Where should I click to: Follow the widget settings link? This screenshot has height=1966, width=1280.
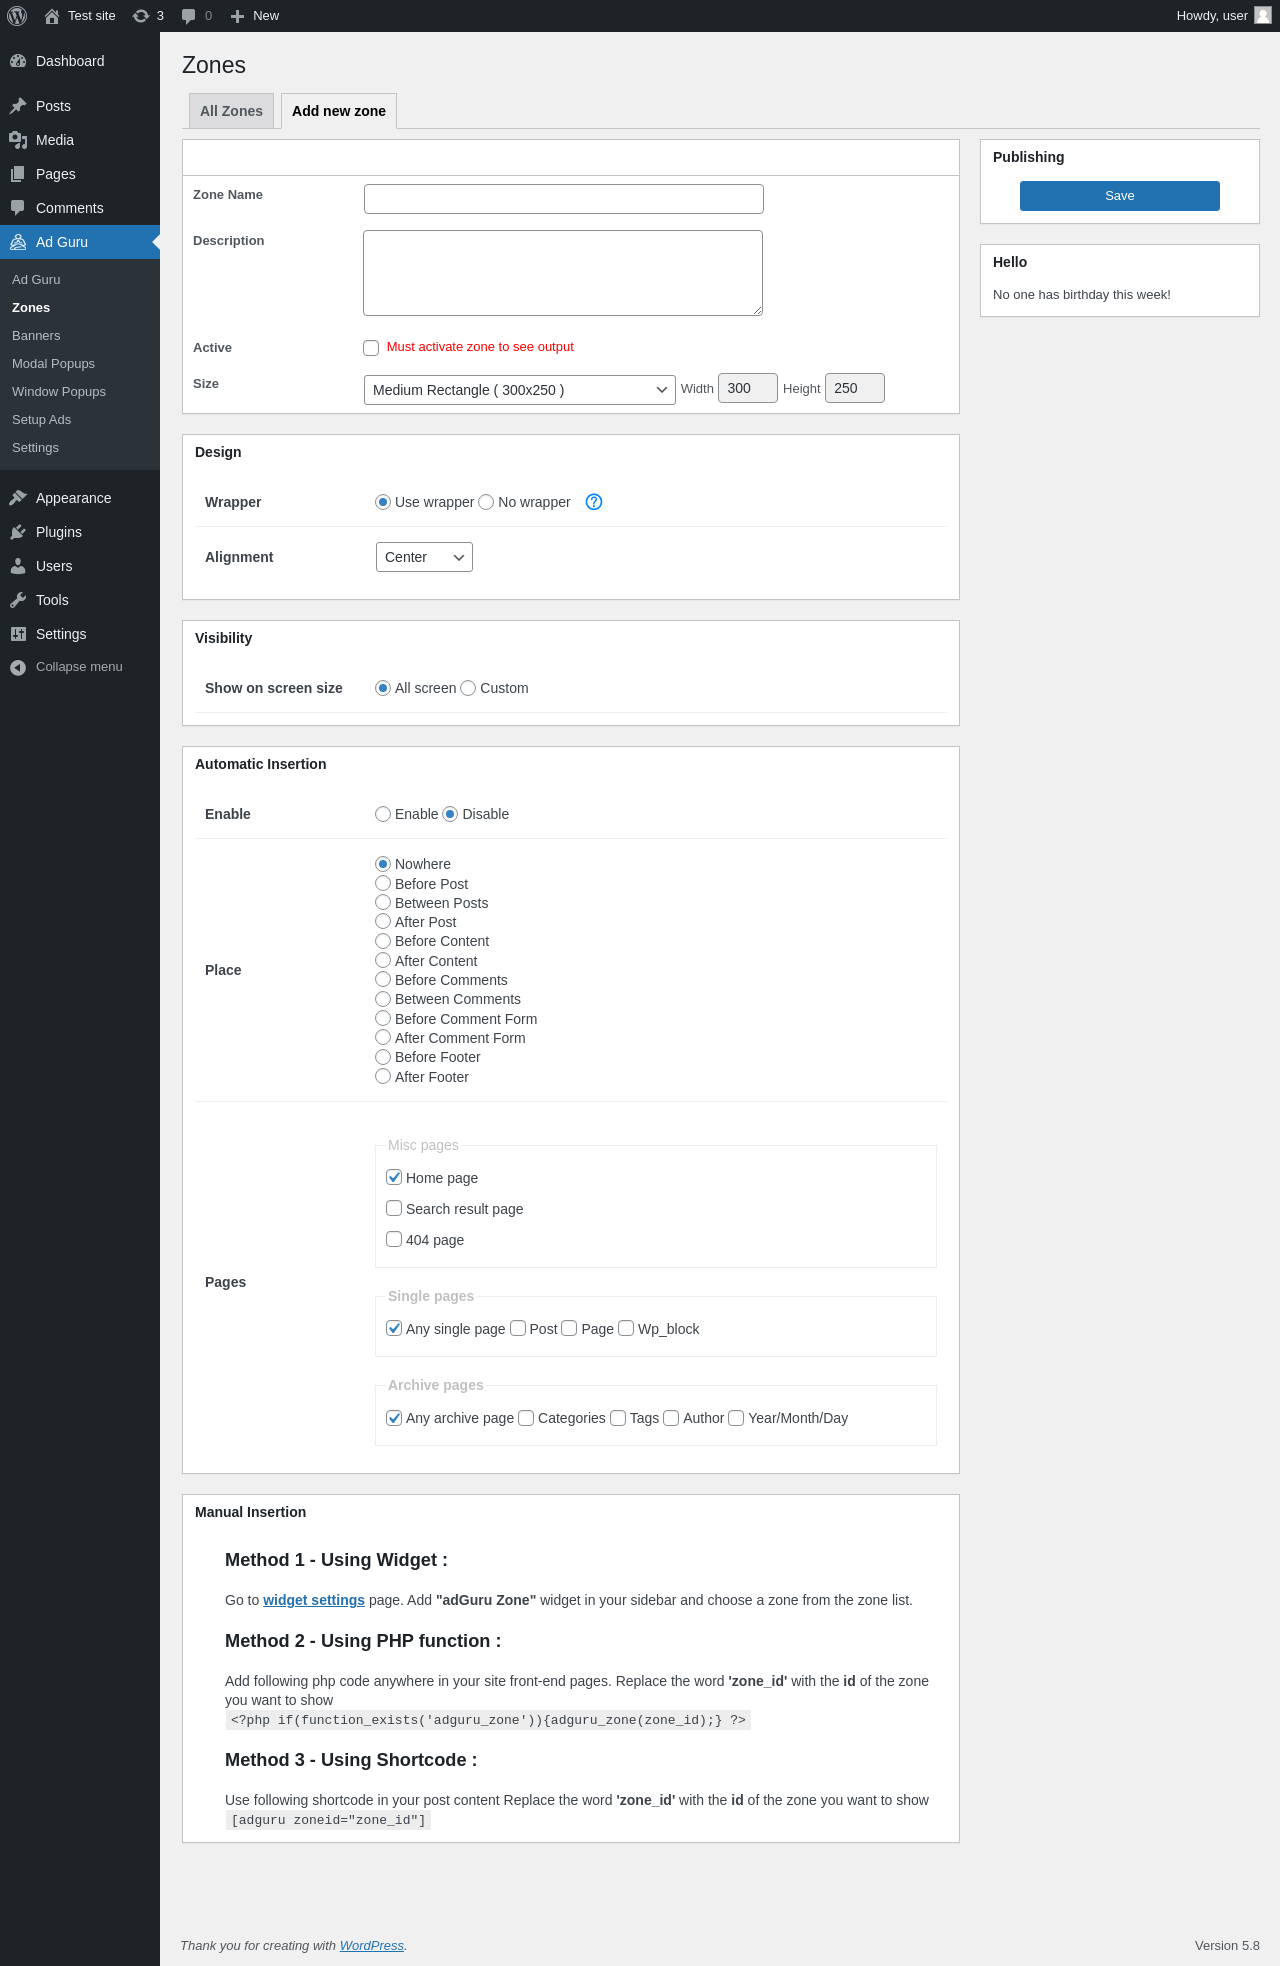314,1600
